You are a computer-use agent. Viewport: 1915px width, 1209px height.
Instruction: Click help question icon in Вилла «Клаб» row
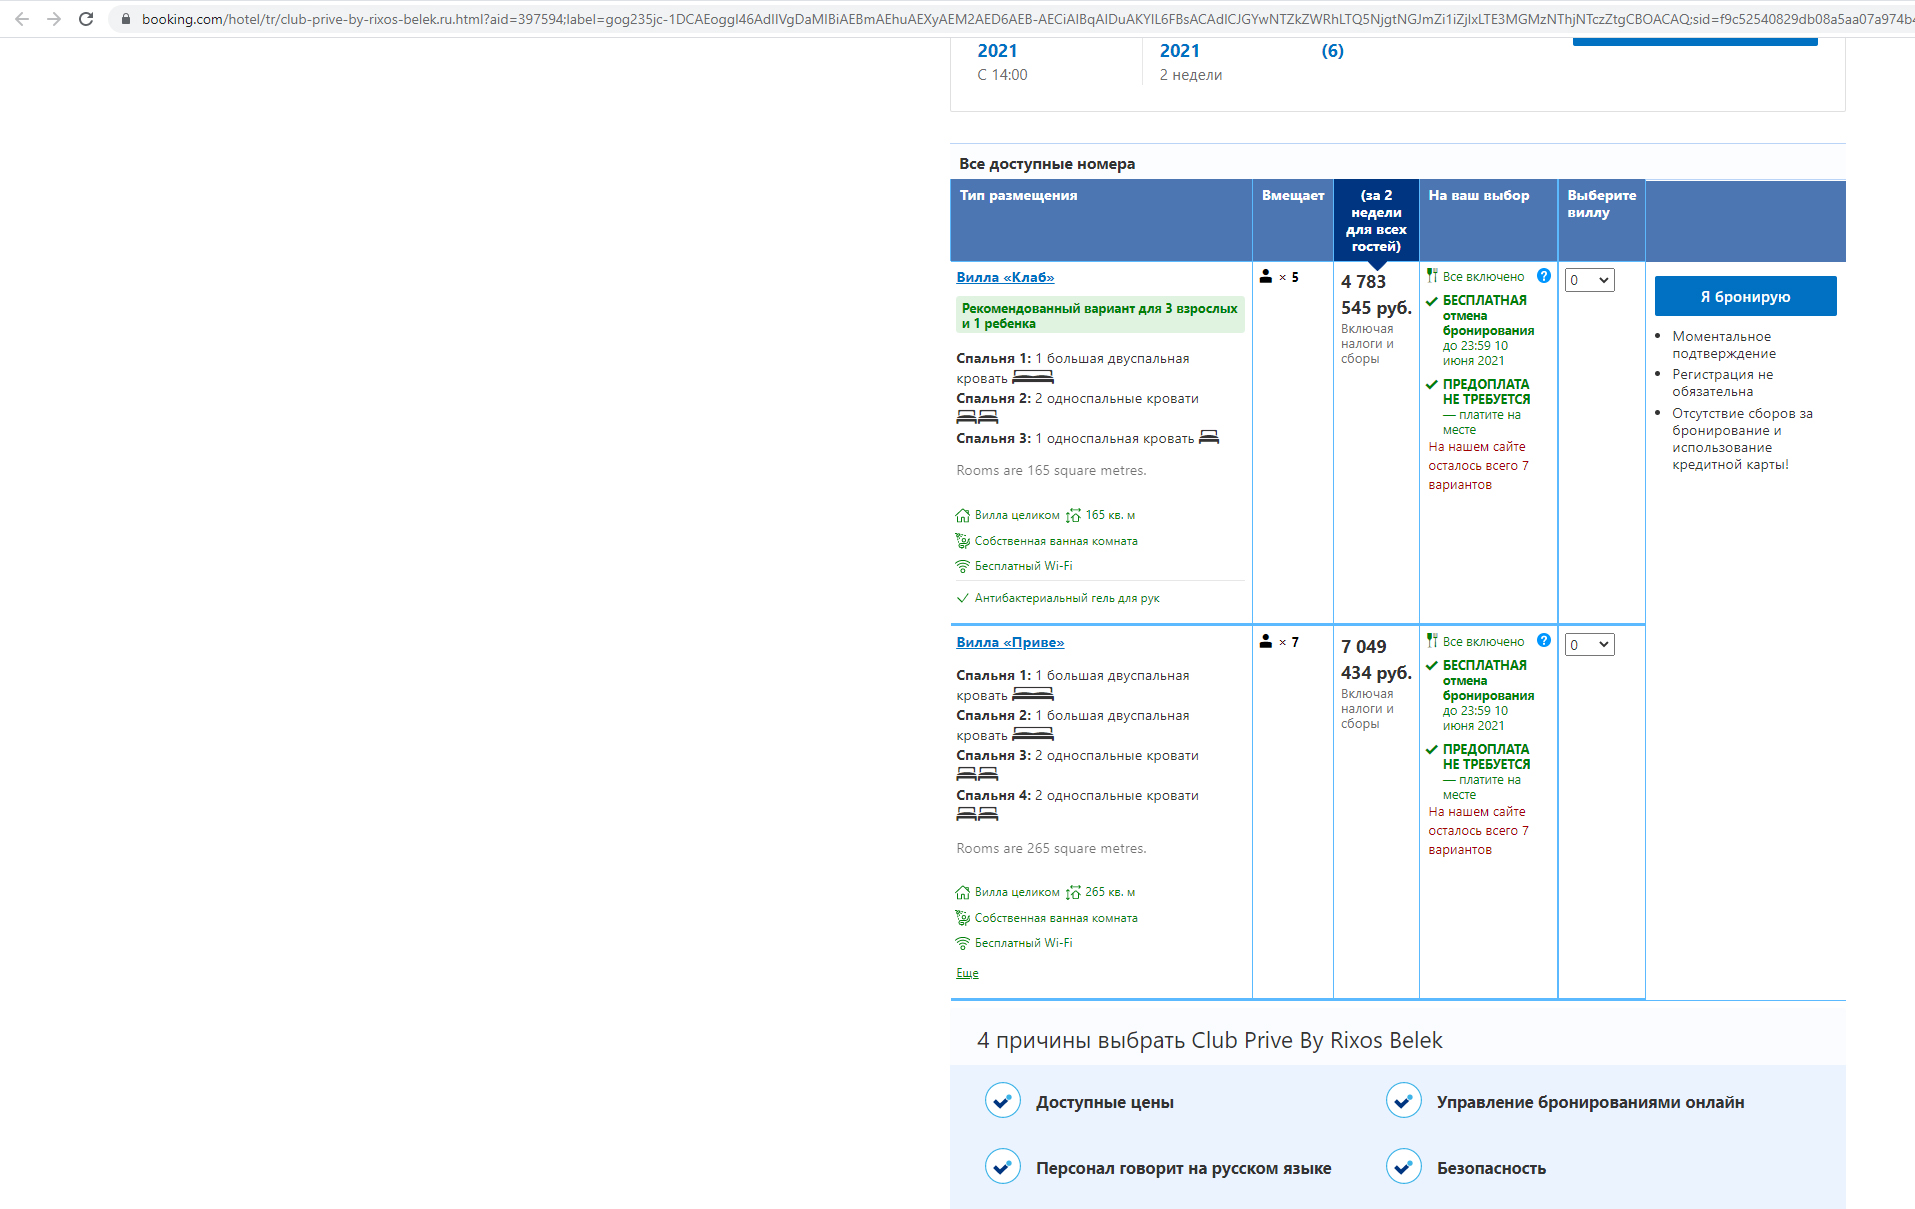1544,276
